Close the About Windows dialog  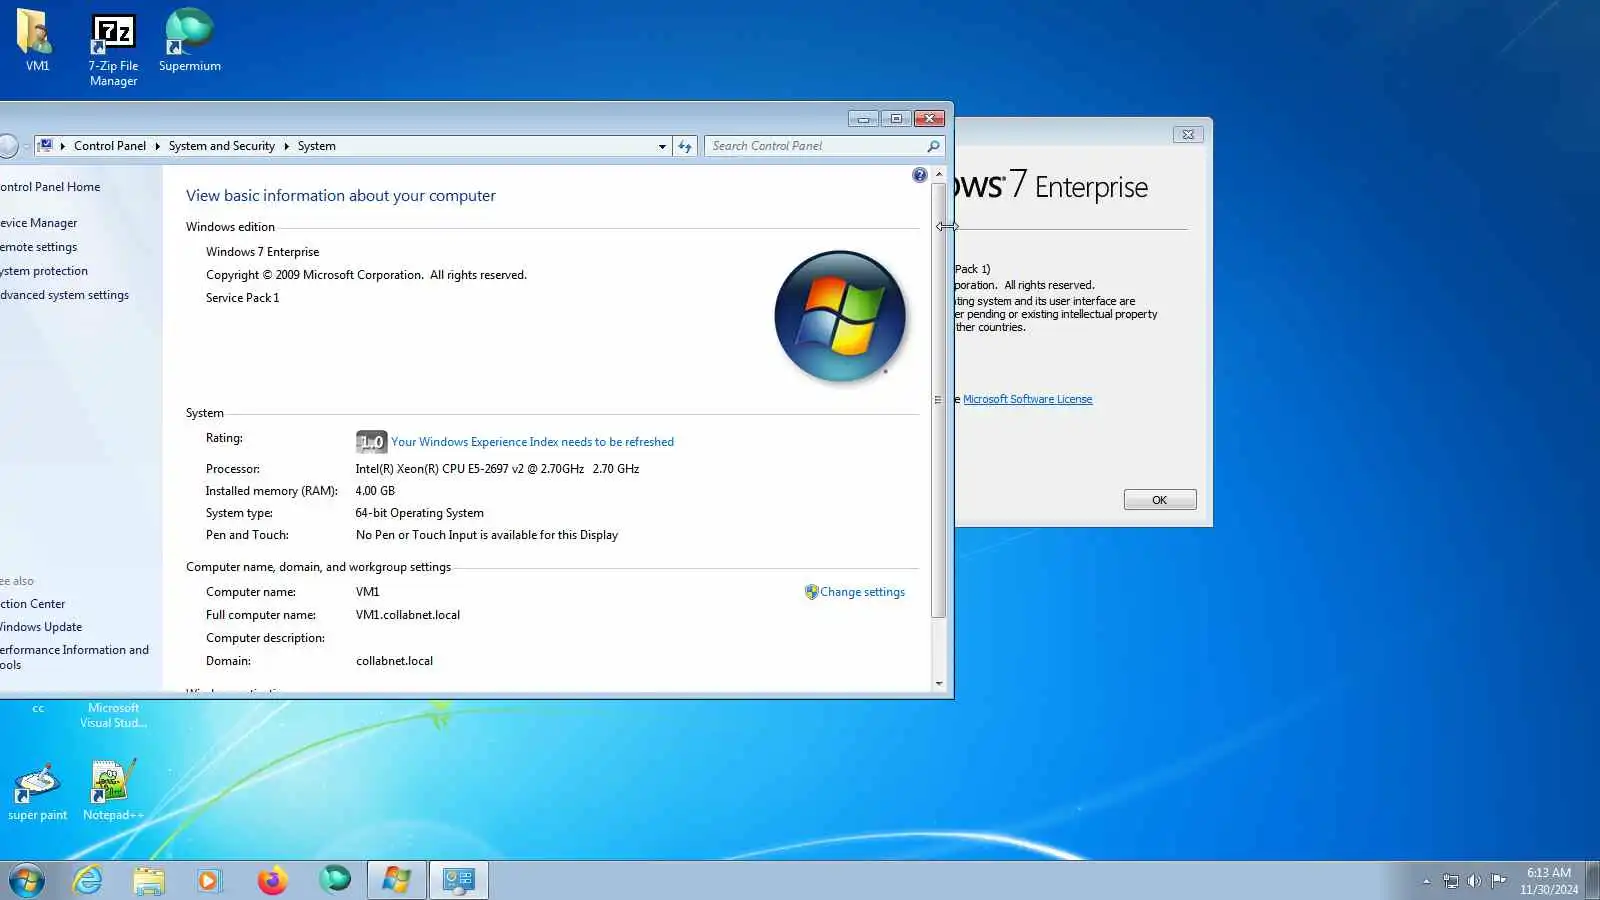[x=1188, y=134]
